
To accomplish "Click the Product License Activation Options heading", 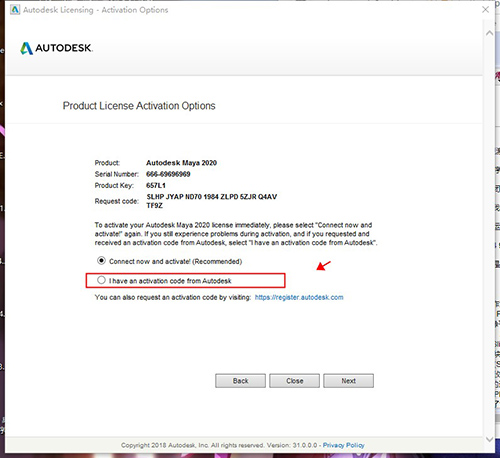I will [x=139, y=106].
